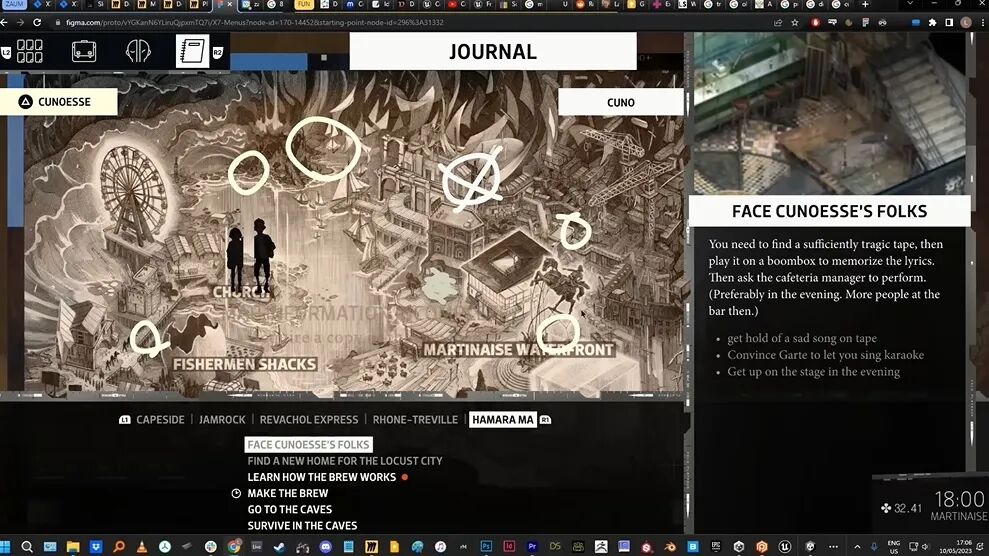Select task Survive in the Caves
Image resolution: width=989 pixels, height=556 pixels.
point(302,526)
